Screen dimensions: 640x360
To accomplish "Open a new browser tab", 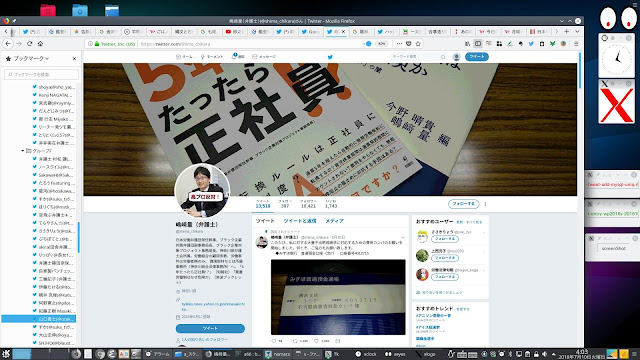I will pos(567,31).
